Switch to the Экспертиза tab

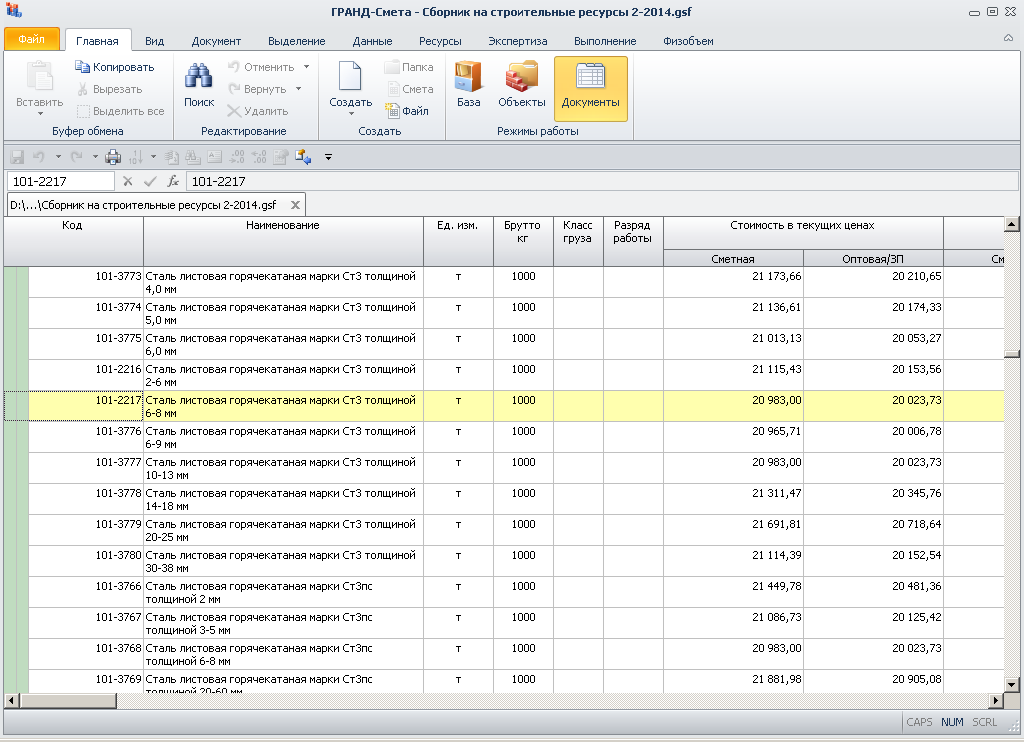(517, 41)
